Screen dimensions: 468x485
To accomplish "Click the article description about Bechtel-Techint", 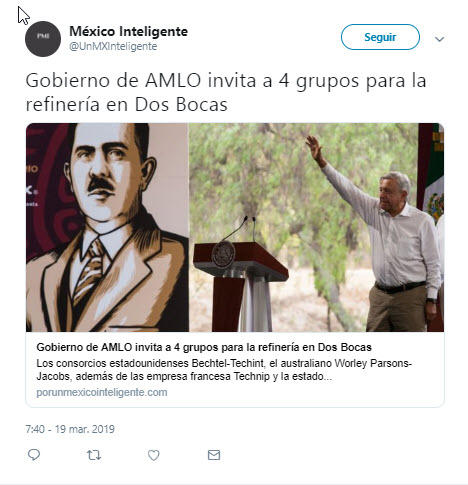I will 224,370.
